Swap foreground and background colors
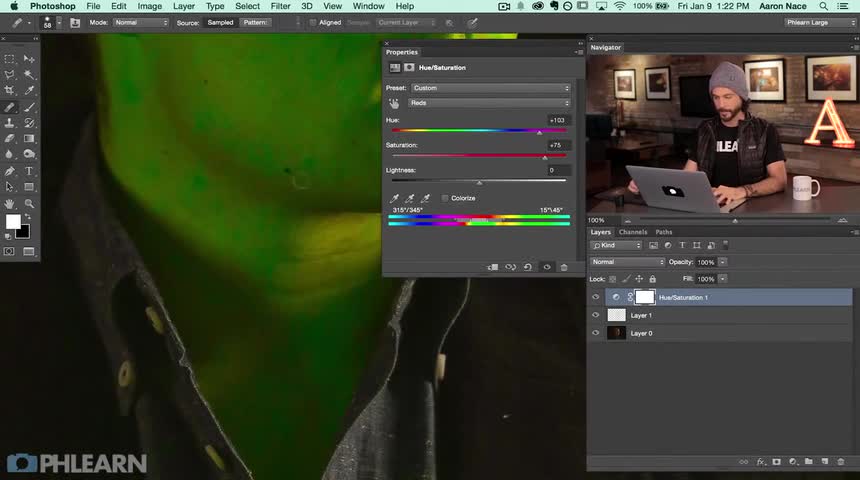 (28, 217)
